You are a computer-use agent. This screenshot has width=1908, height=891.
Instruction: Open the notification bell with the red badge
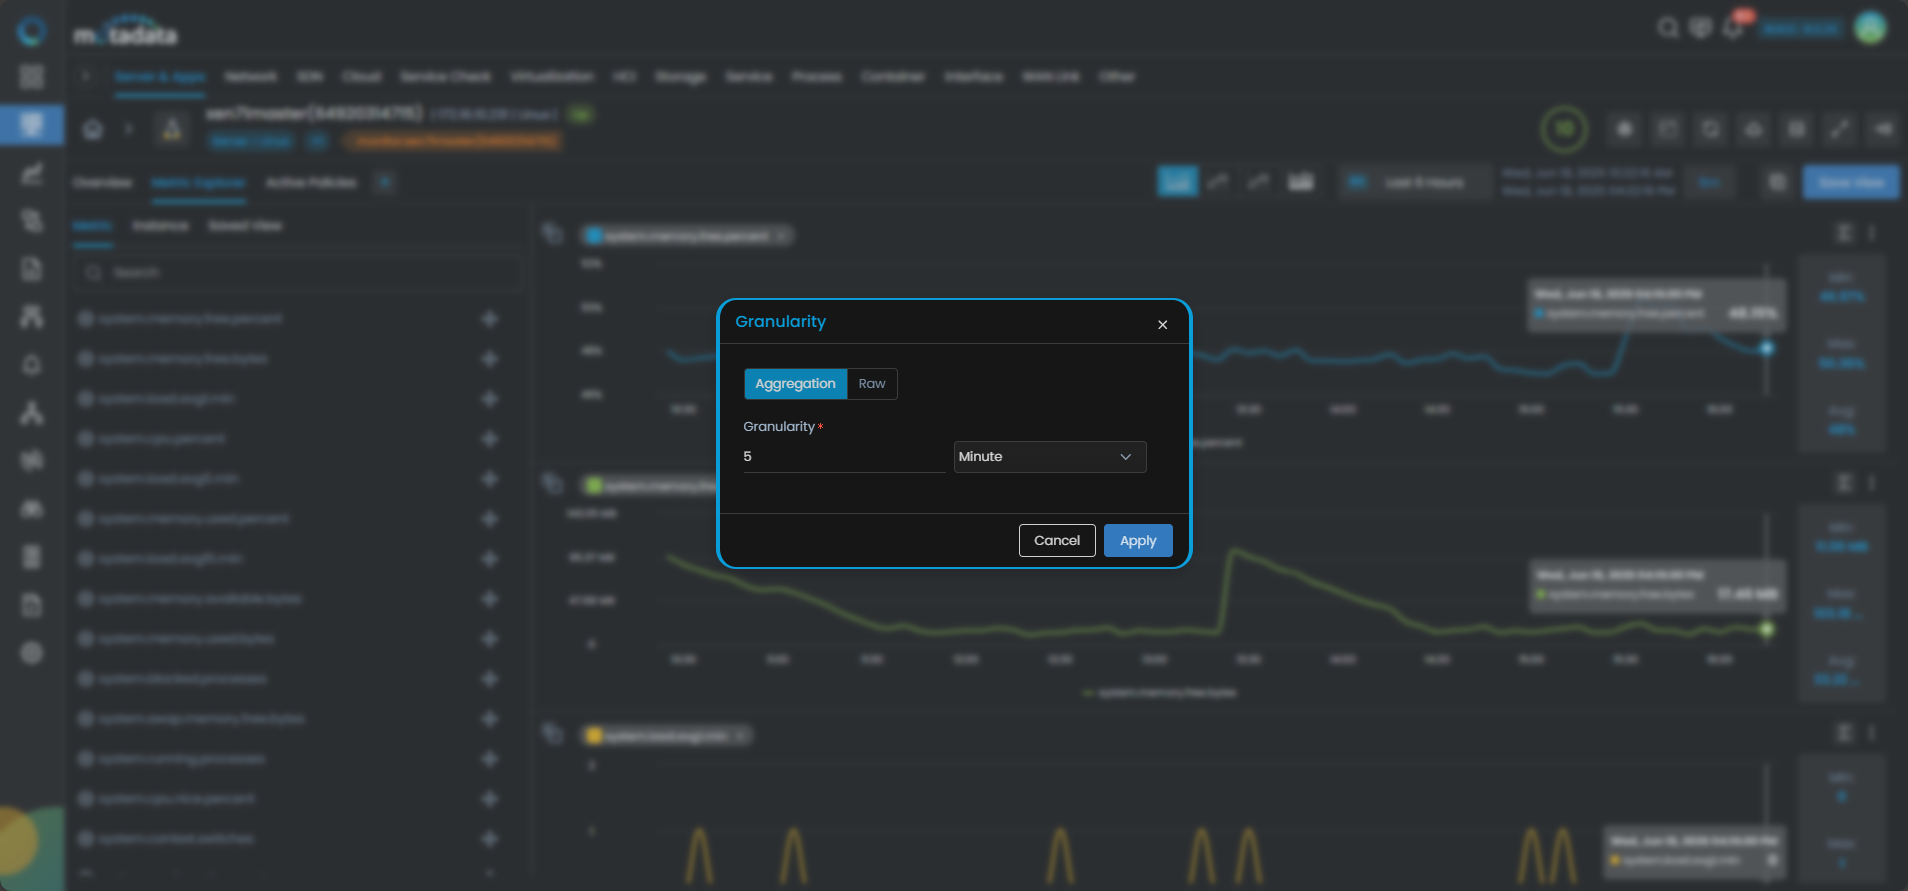point(1735,27)
